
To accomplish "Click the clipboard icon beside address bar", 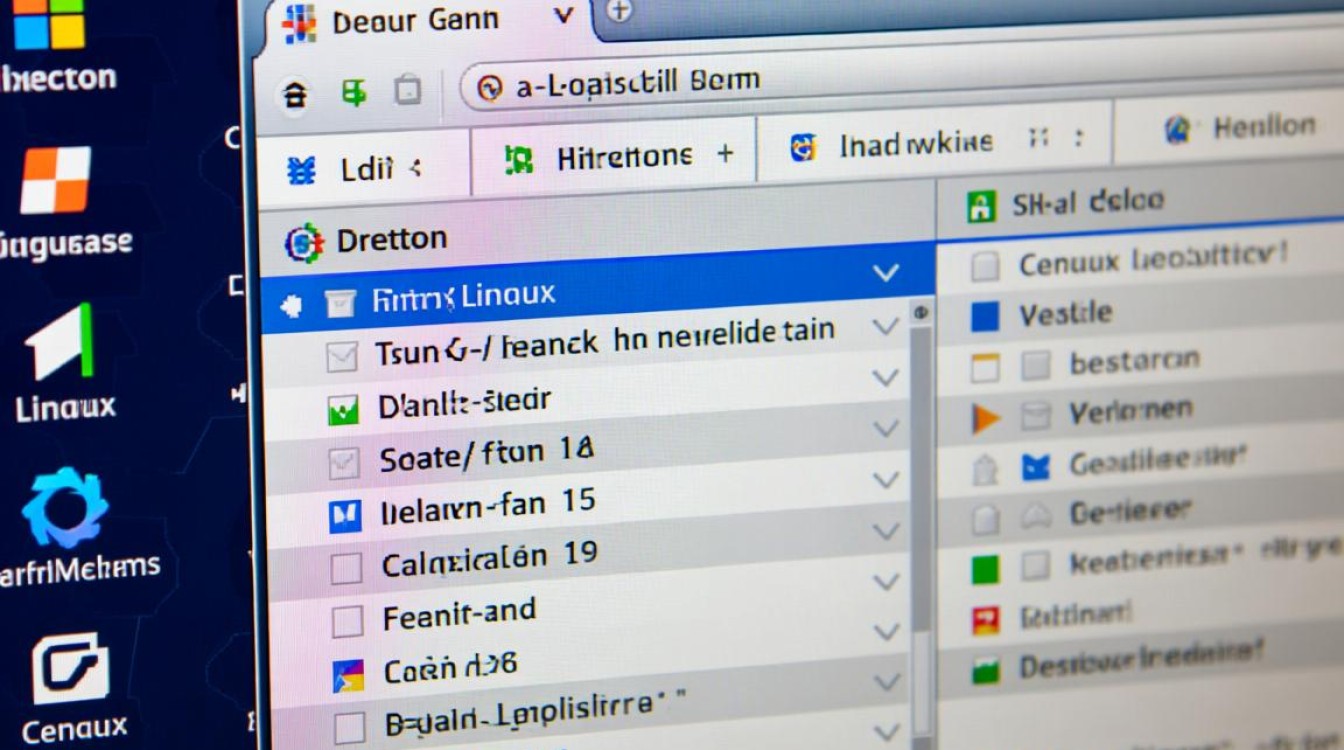I will tap(407, 91).
